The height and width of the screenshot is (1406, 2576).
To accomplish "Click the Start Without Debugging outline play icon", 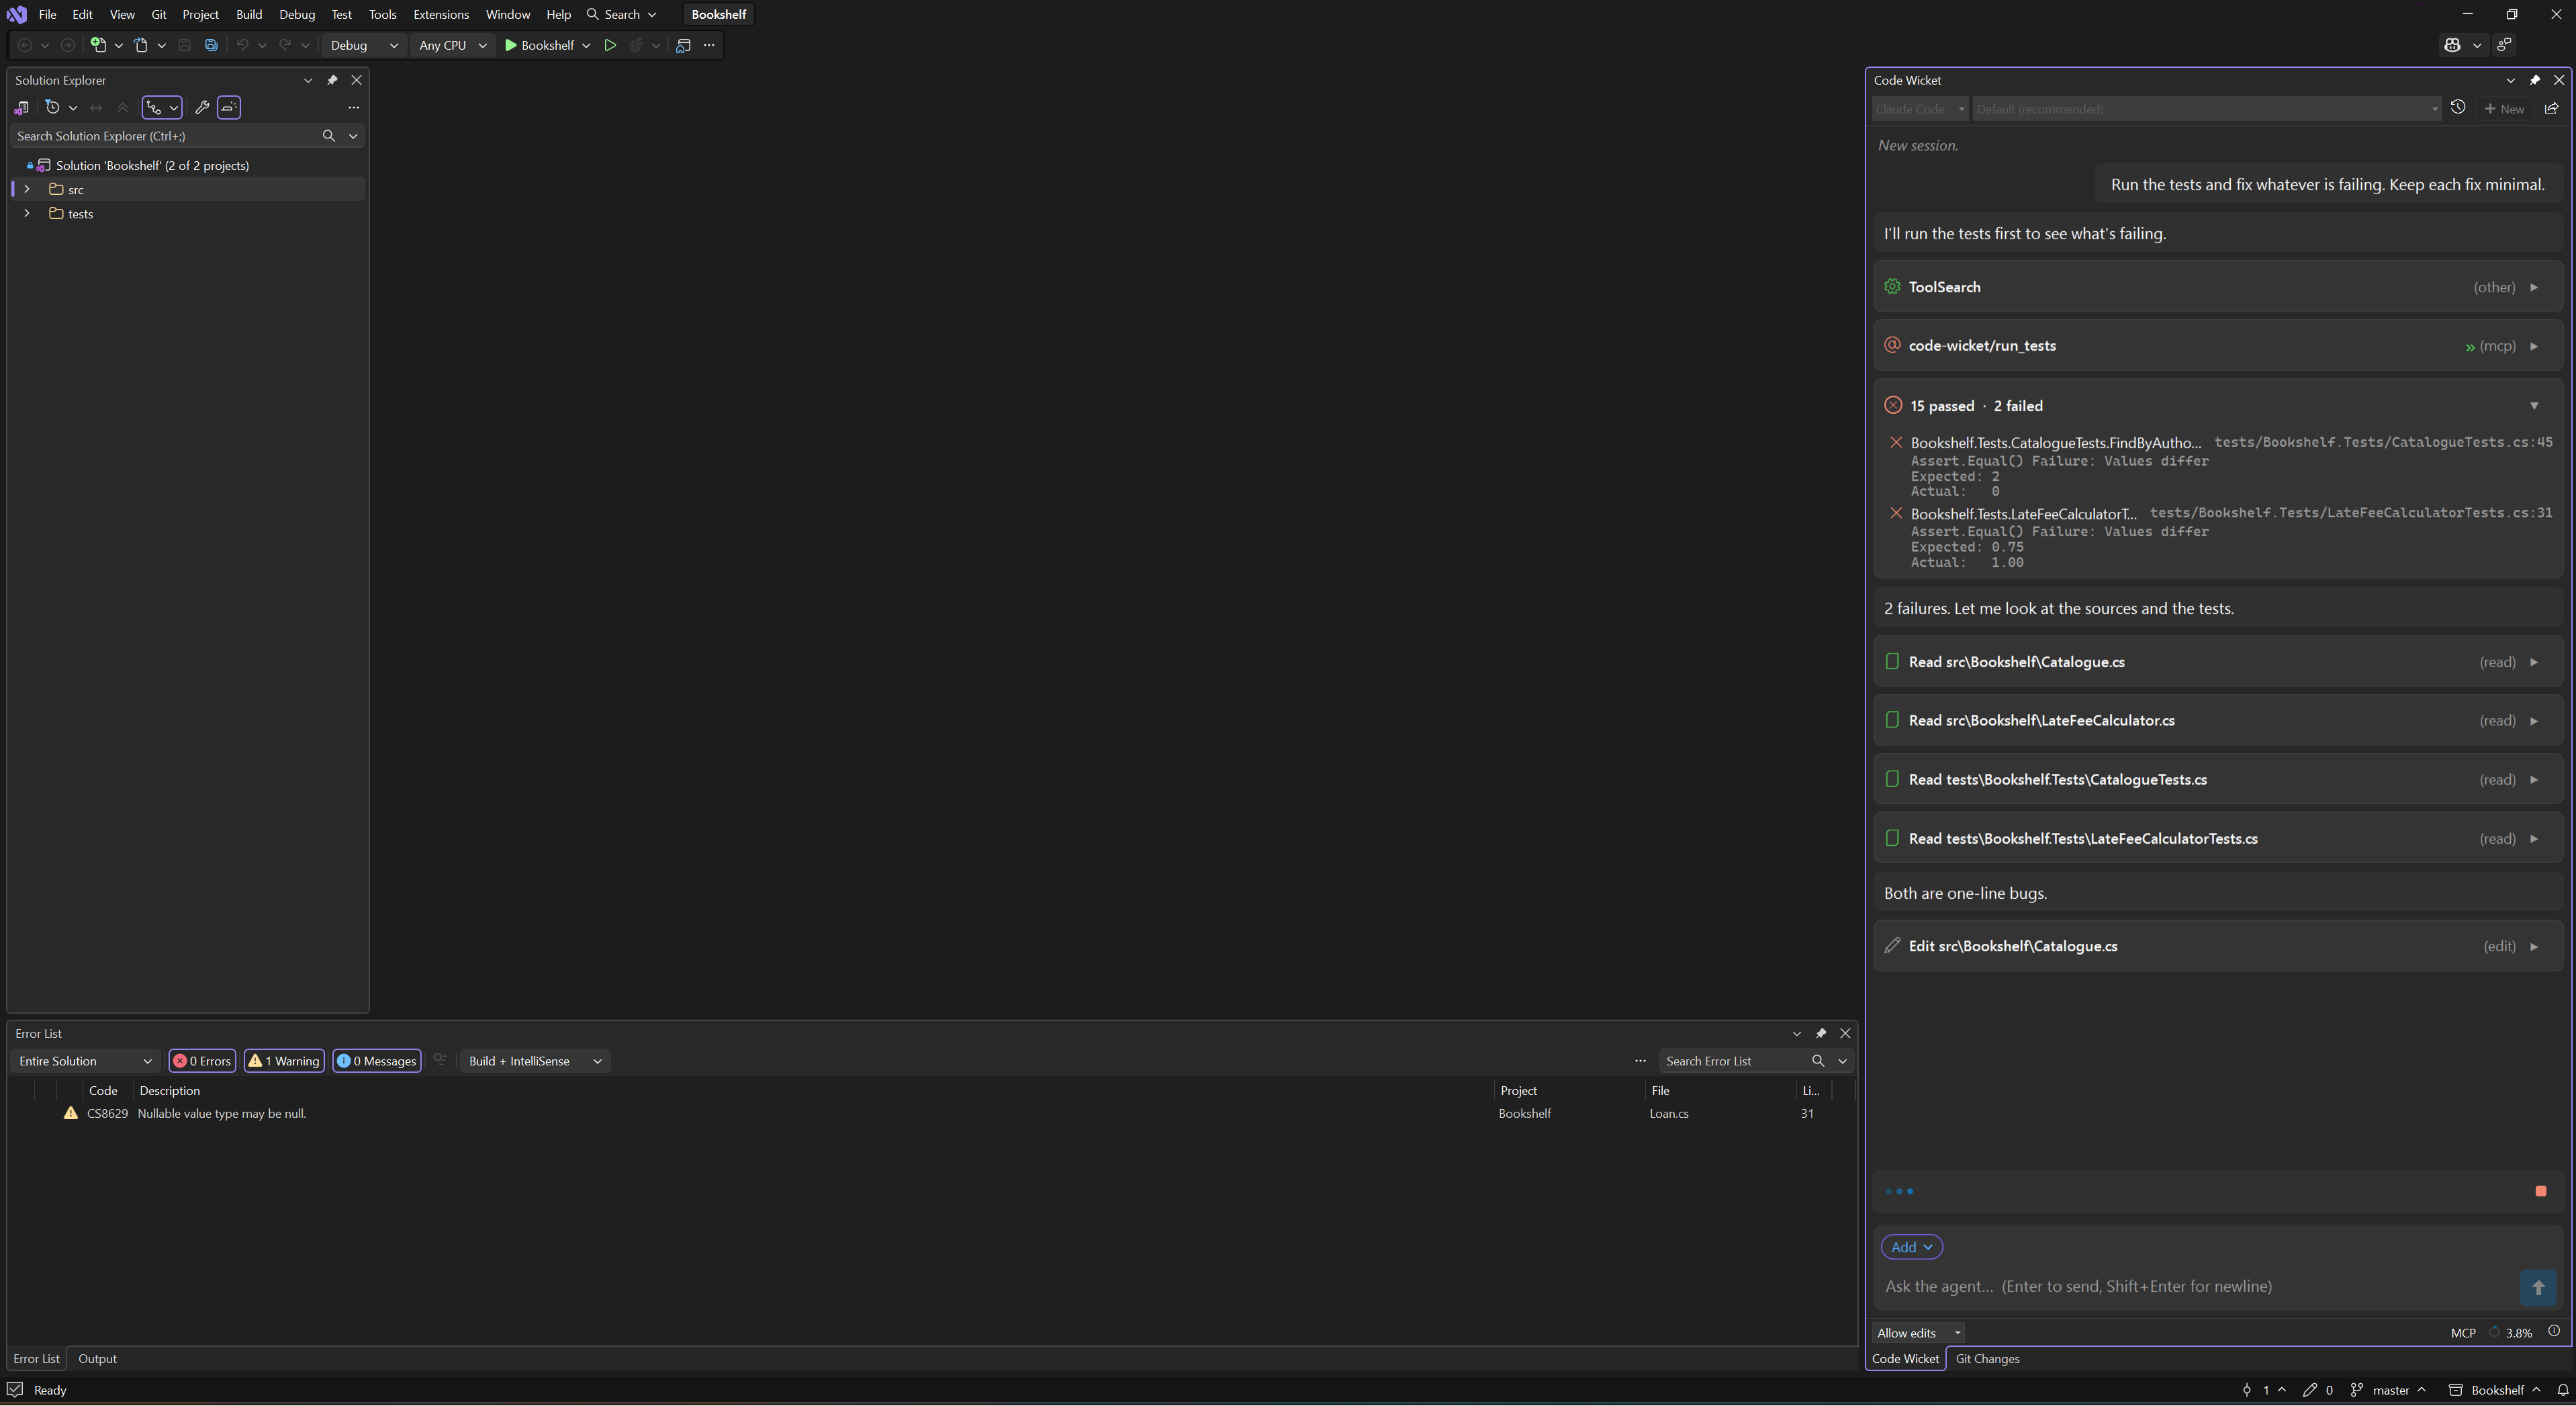I will point(610,45).
